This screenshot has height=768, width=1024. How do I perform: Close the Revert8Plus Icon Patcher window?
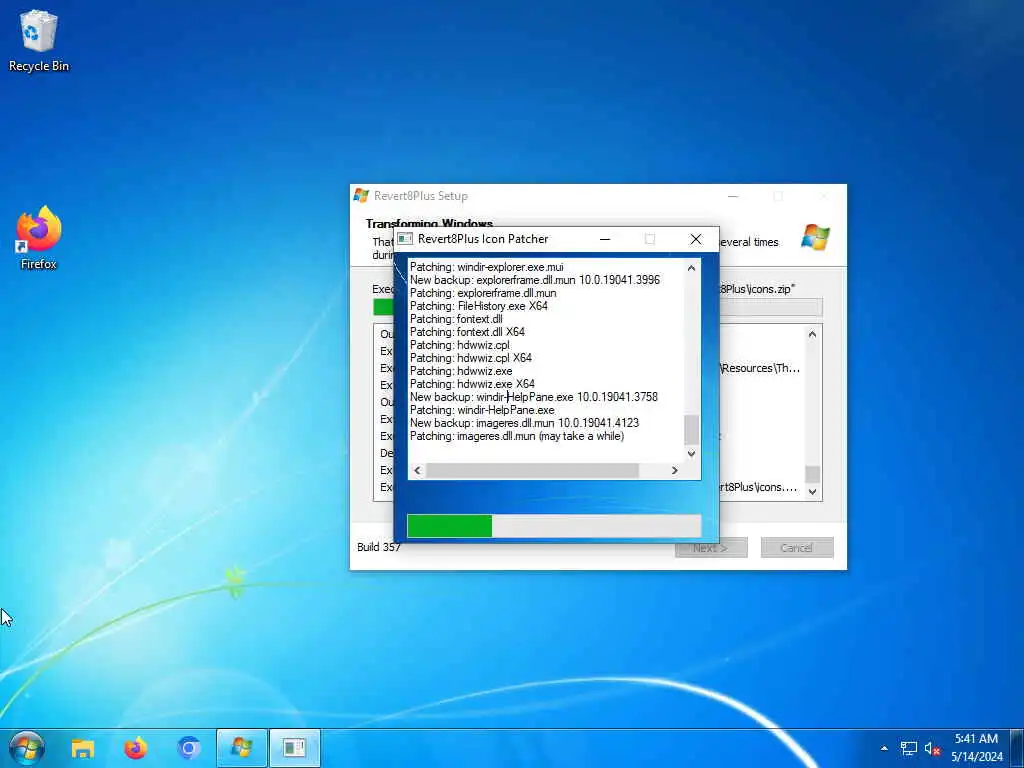point(696,239)
